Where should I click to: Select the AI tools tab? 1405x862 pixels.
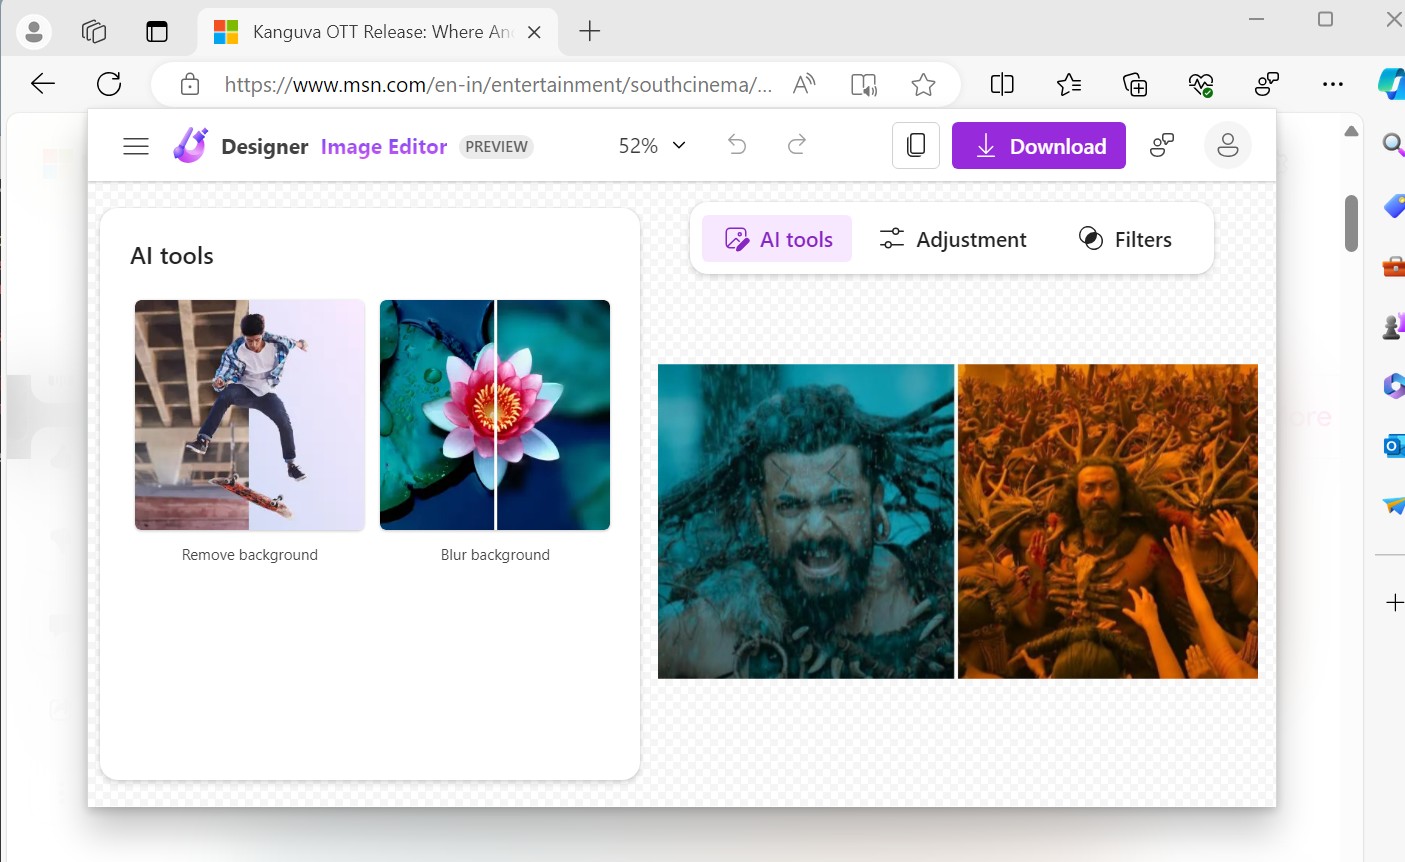pos(777,239)
